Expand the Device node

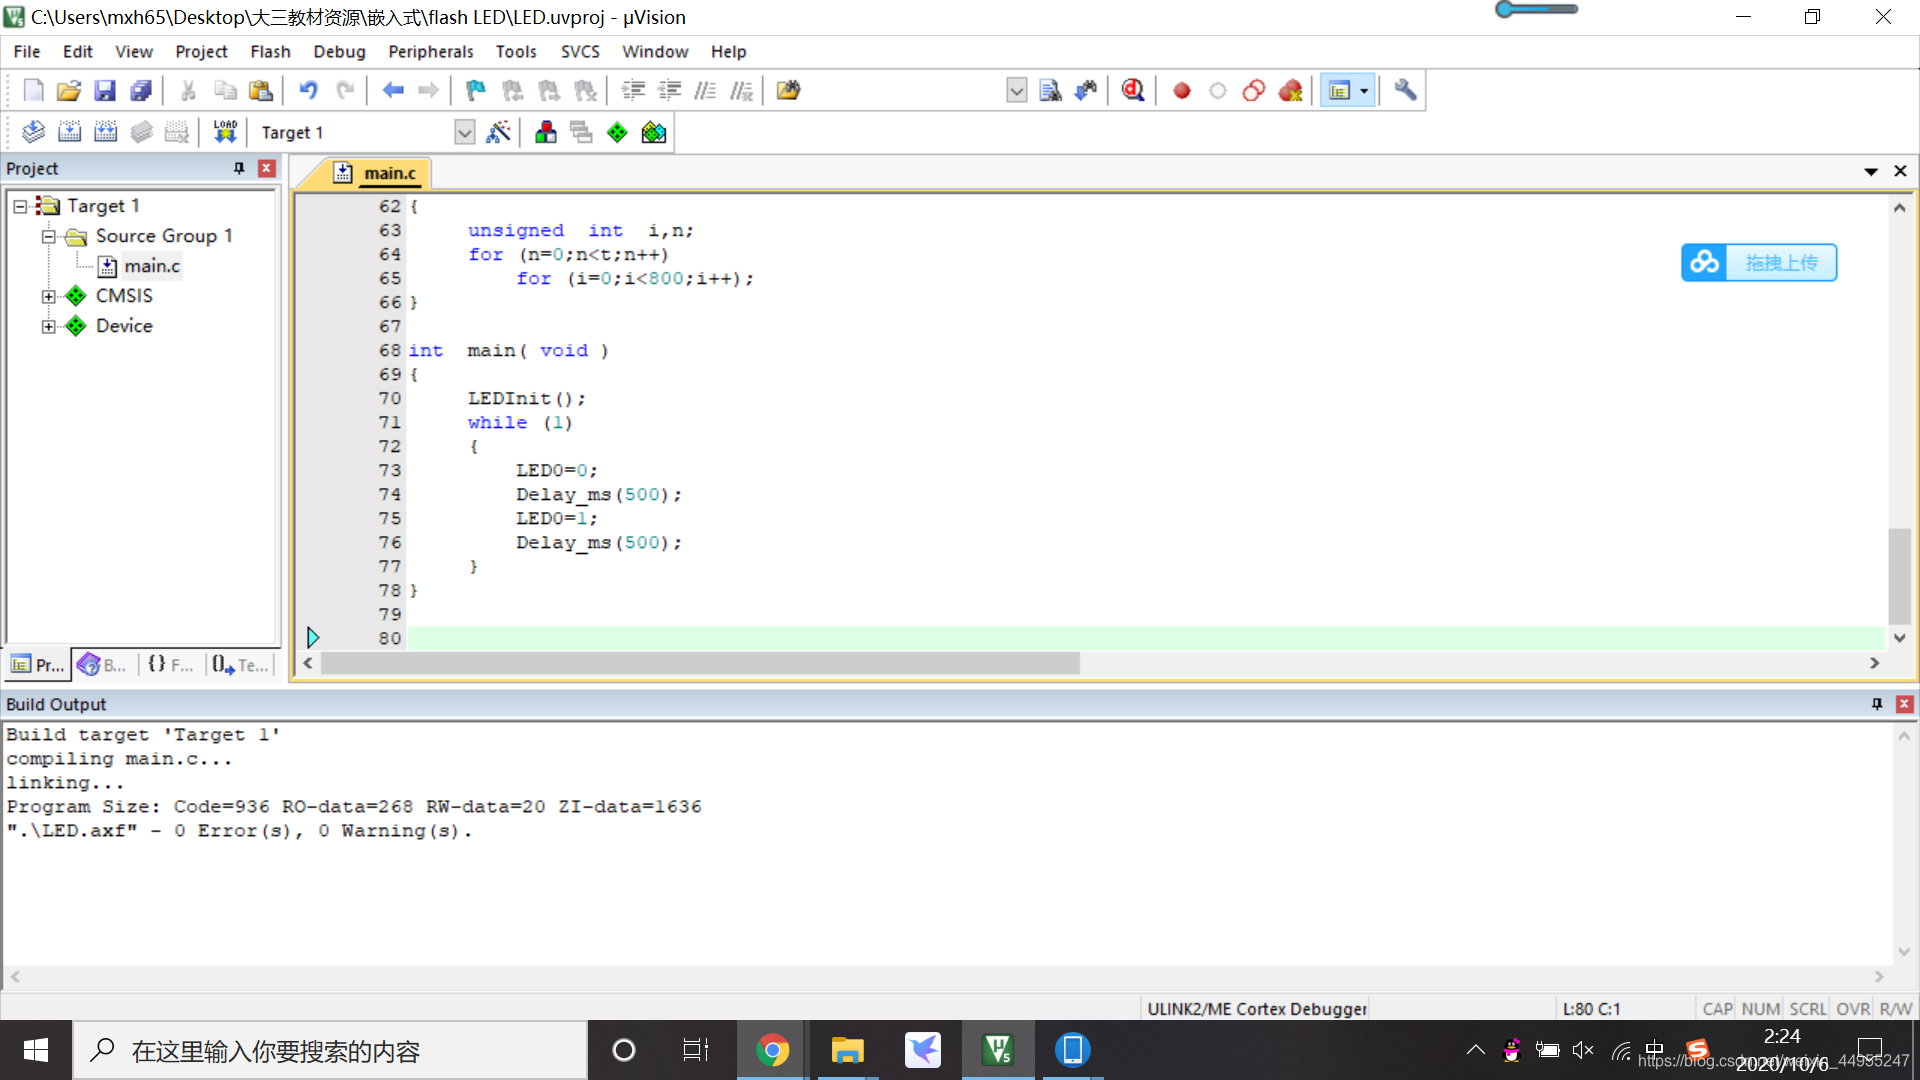pyautogui.click(x=48, y=326)
